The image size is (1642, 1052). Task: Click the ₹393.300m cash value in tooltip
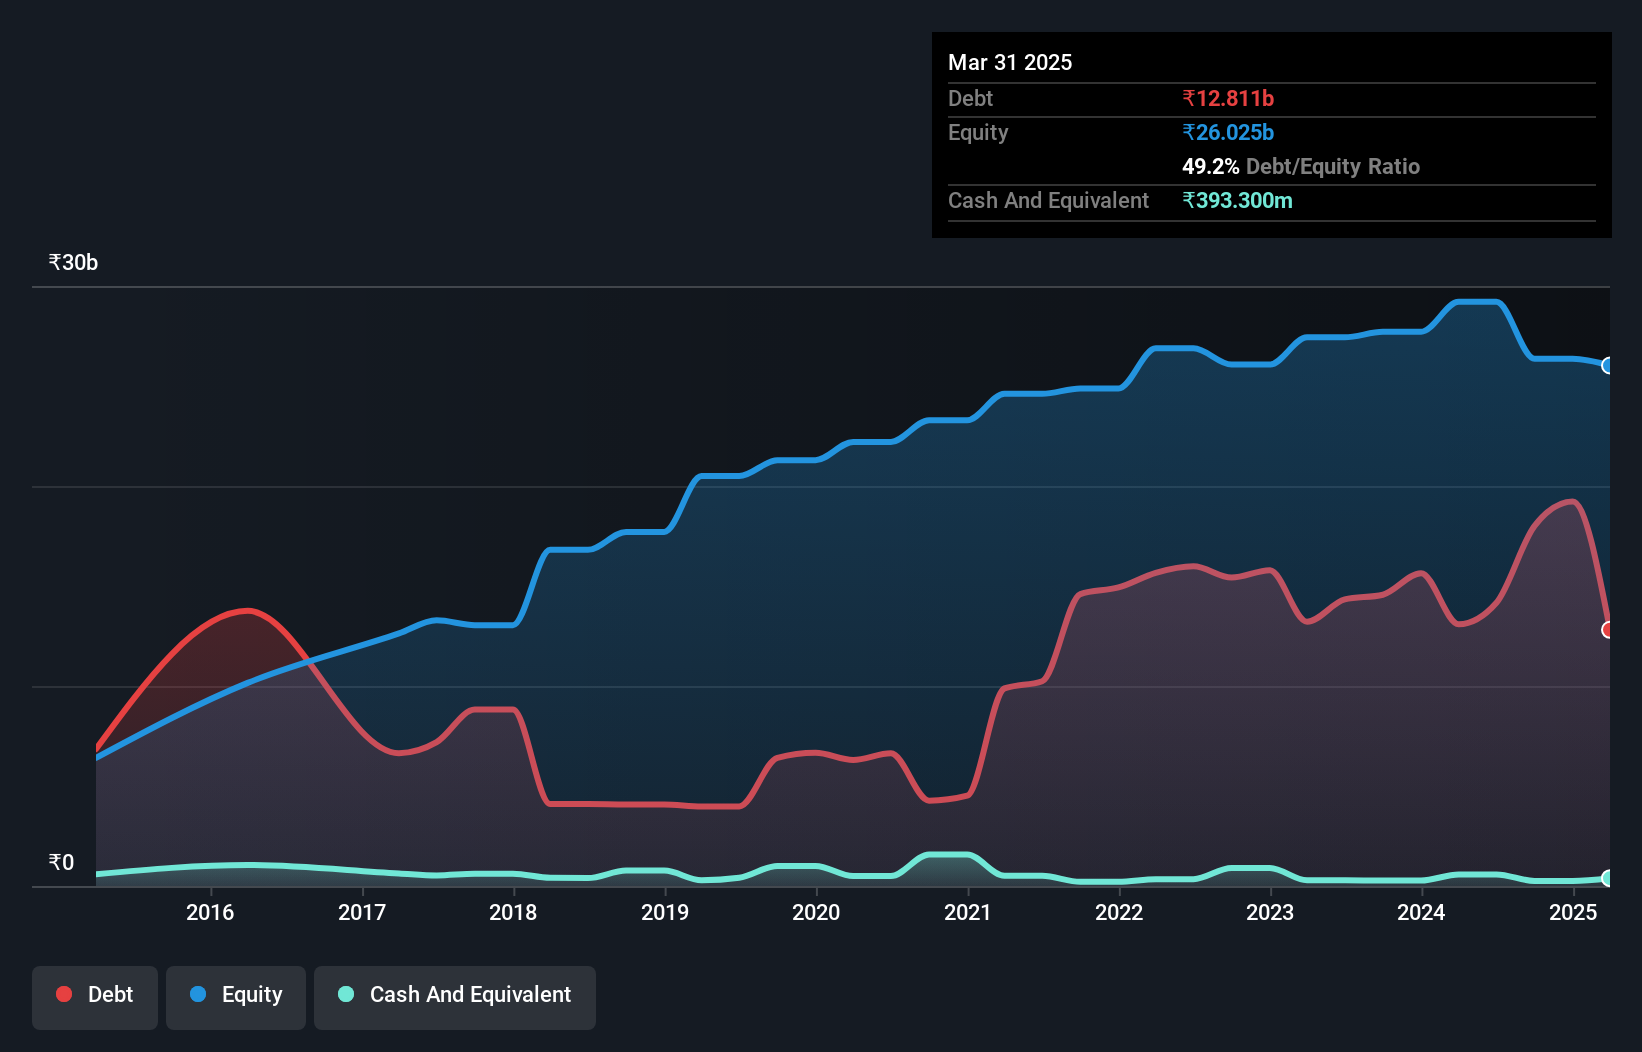pos(1237,200)
